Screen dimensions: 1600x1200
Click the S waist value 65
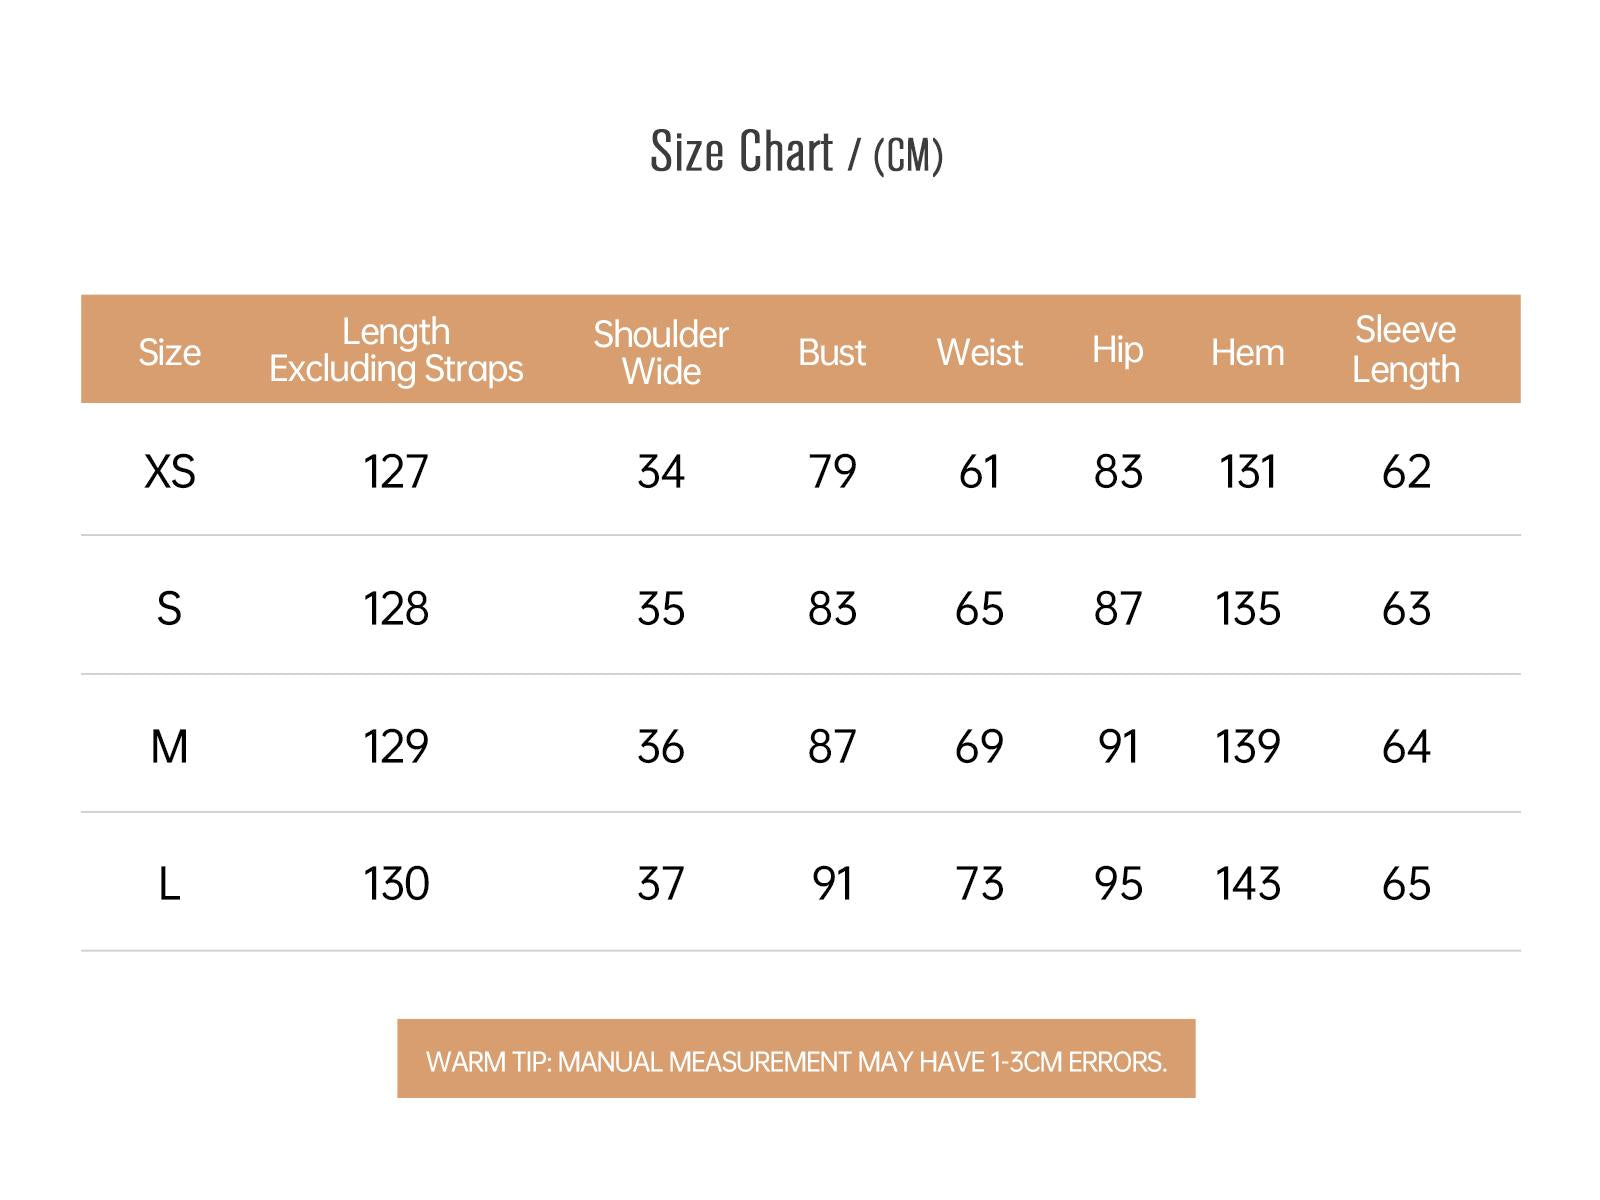click(x=979, y=608)
